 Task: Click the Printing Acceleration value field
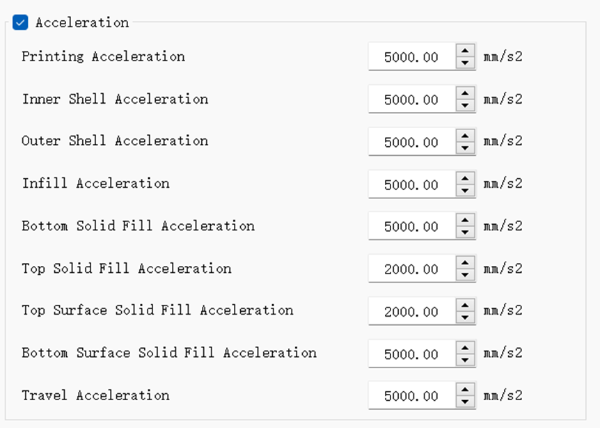[412, 57]
